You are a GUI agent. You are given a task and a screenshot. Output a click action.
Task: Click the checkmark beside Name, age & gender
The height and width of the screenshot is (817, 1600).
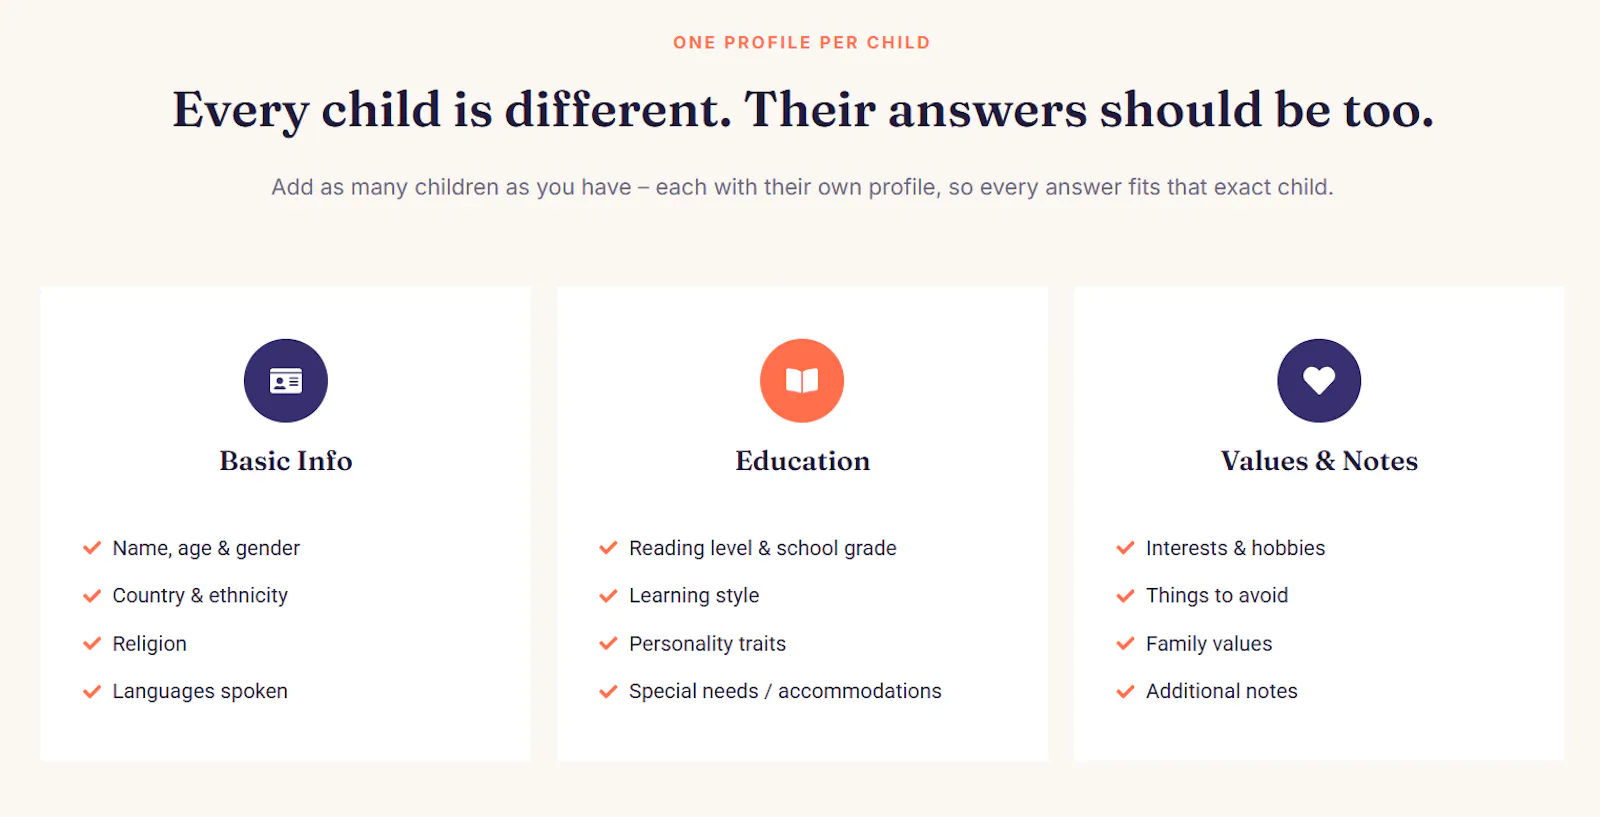92,548
